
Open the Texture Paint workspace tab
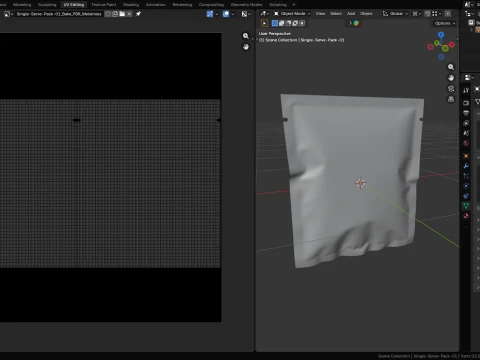pos(103,5)
